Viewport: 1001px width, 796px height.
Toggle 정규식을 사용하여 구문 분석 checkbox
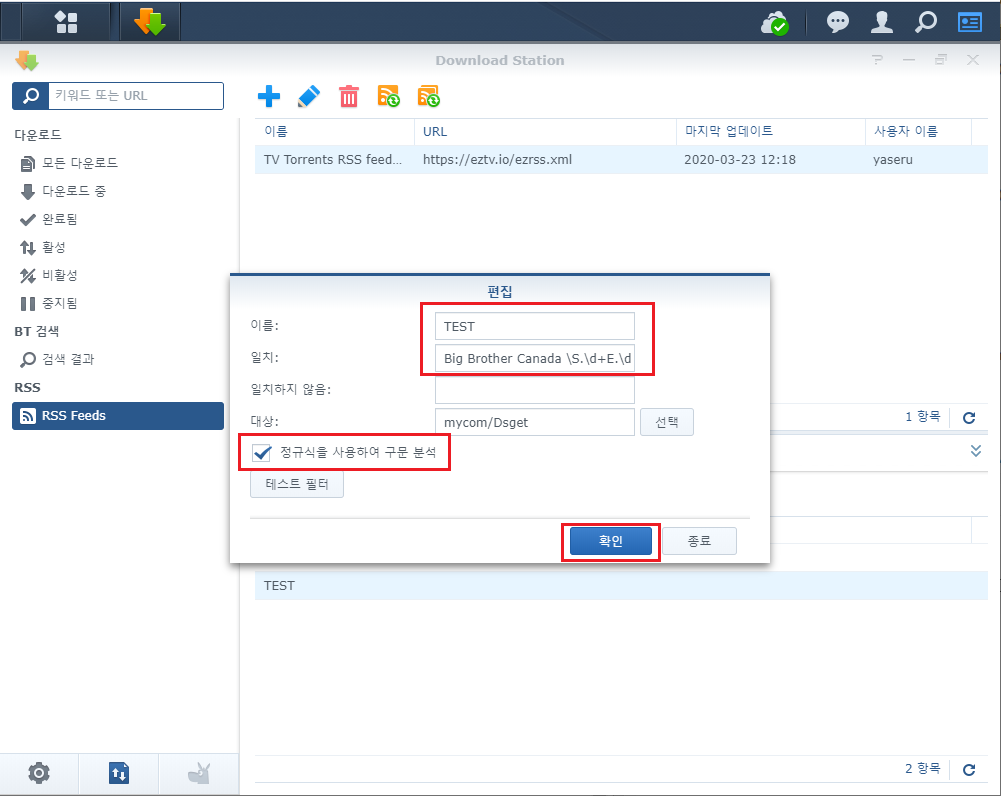coord(262,453)
